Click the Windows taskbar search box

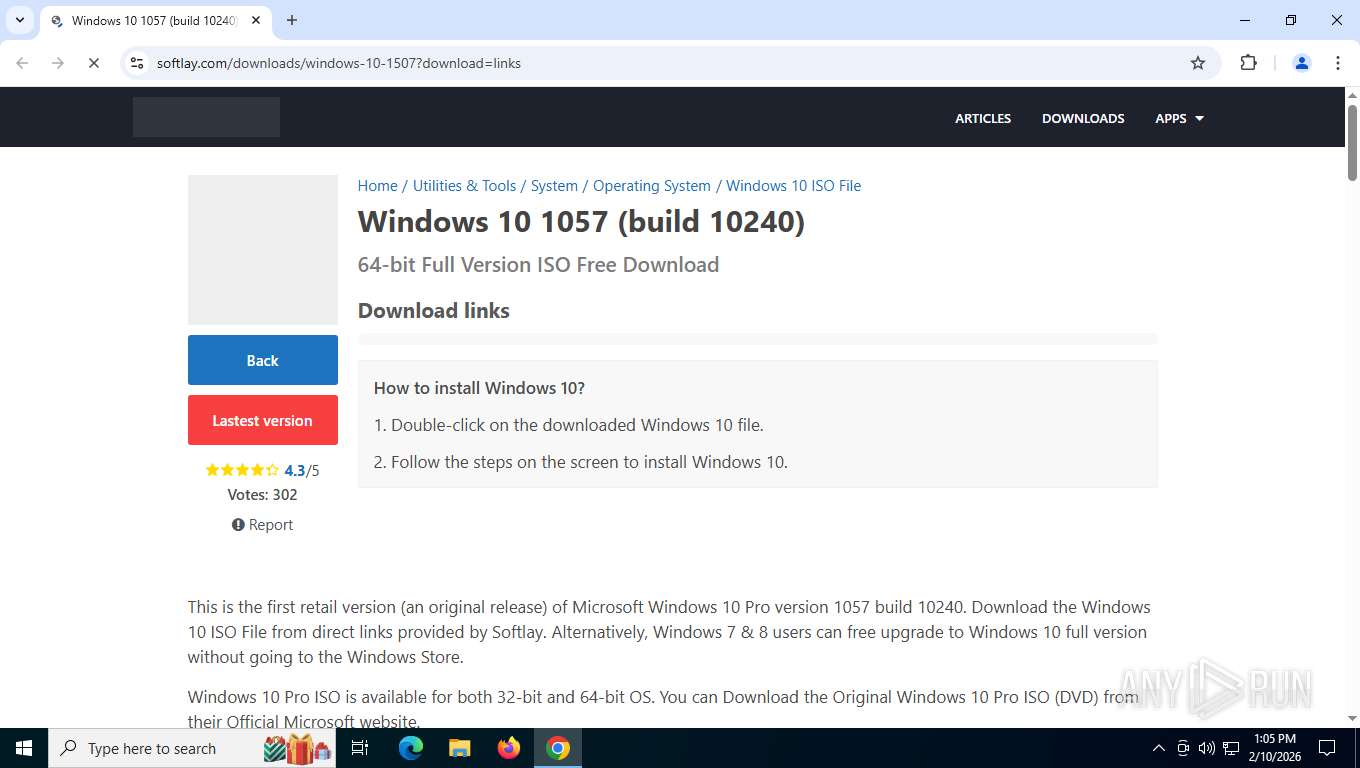pyautogui.click(x=192, y=748)
